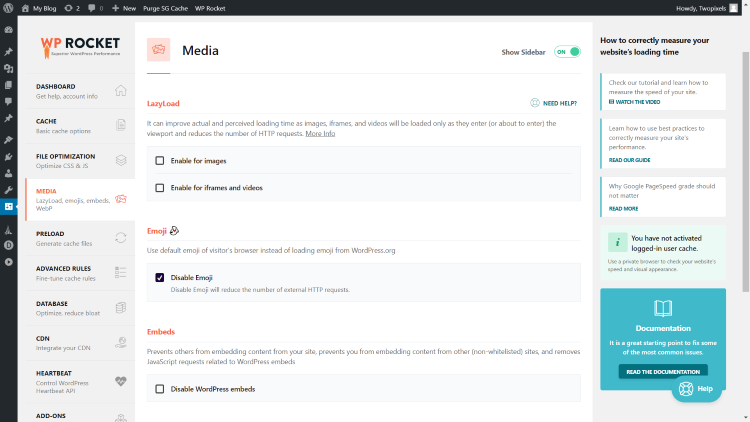Click the page vertical scrollbar
The width and height of the screenshot is (750, 422).
(x=746, y=172)
